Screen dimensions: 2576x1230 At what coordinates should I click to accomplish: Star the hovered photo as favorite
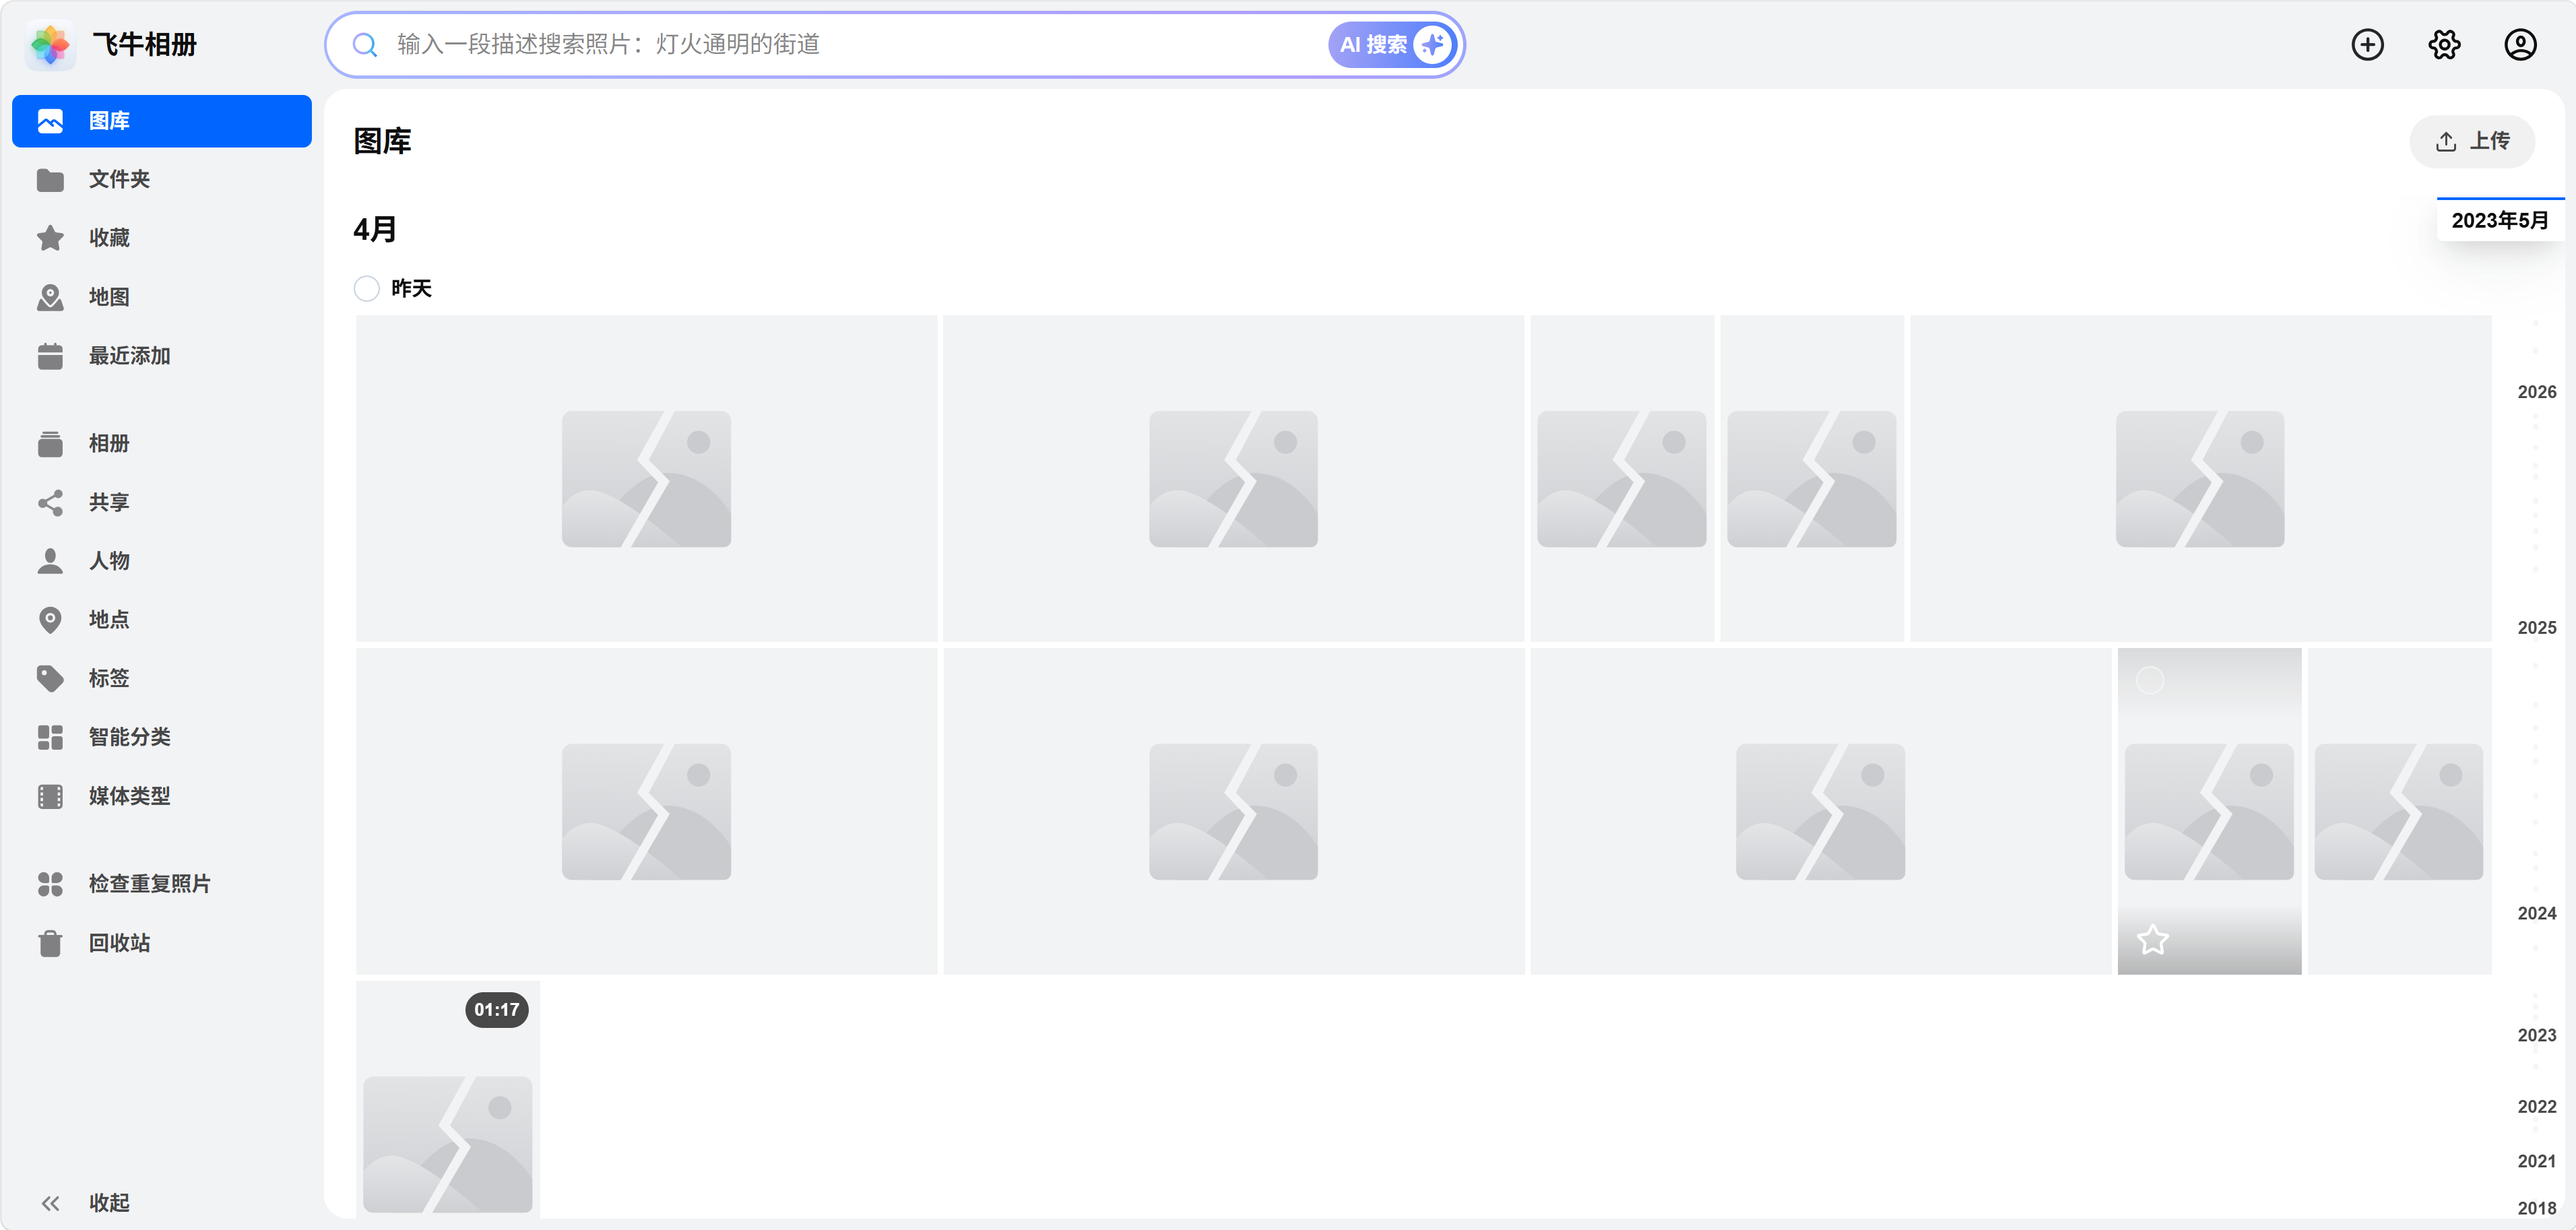click(2152, 940)
